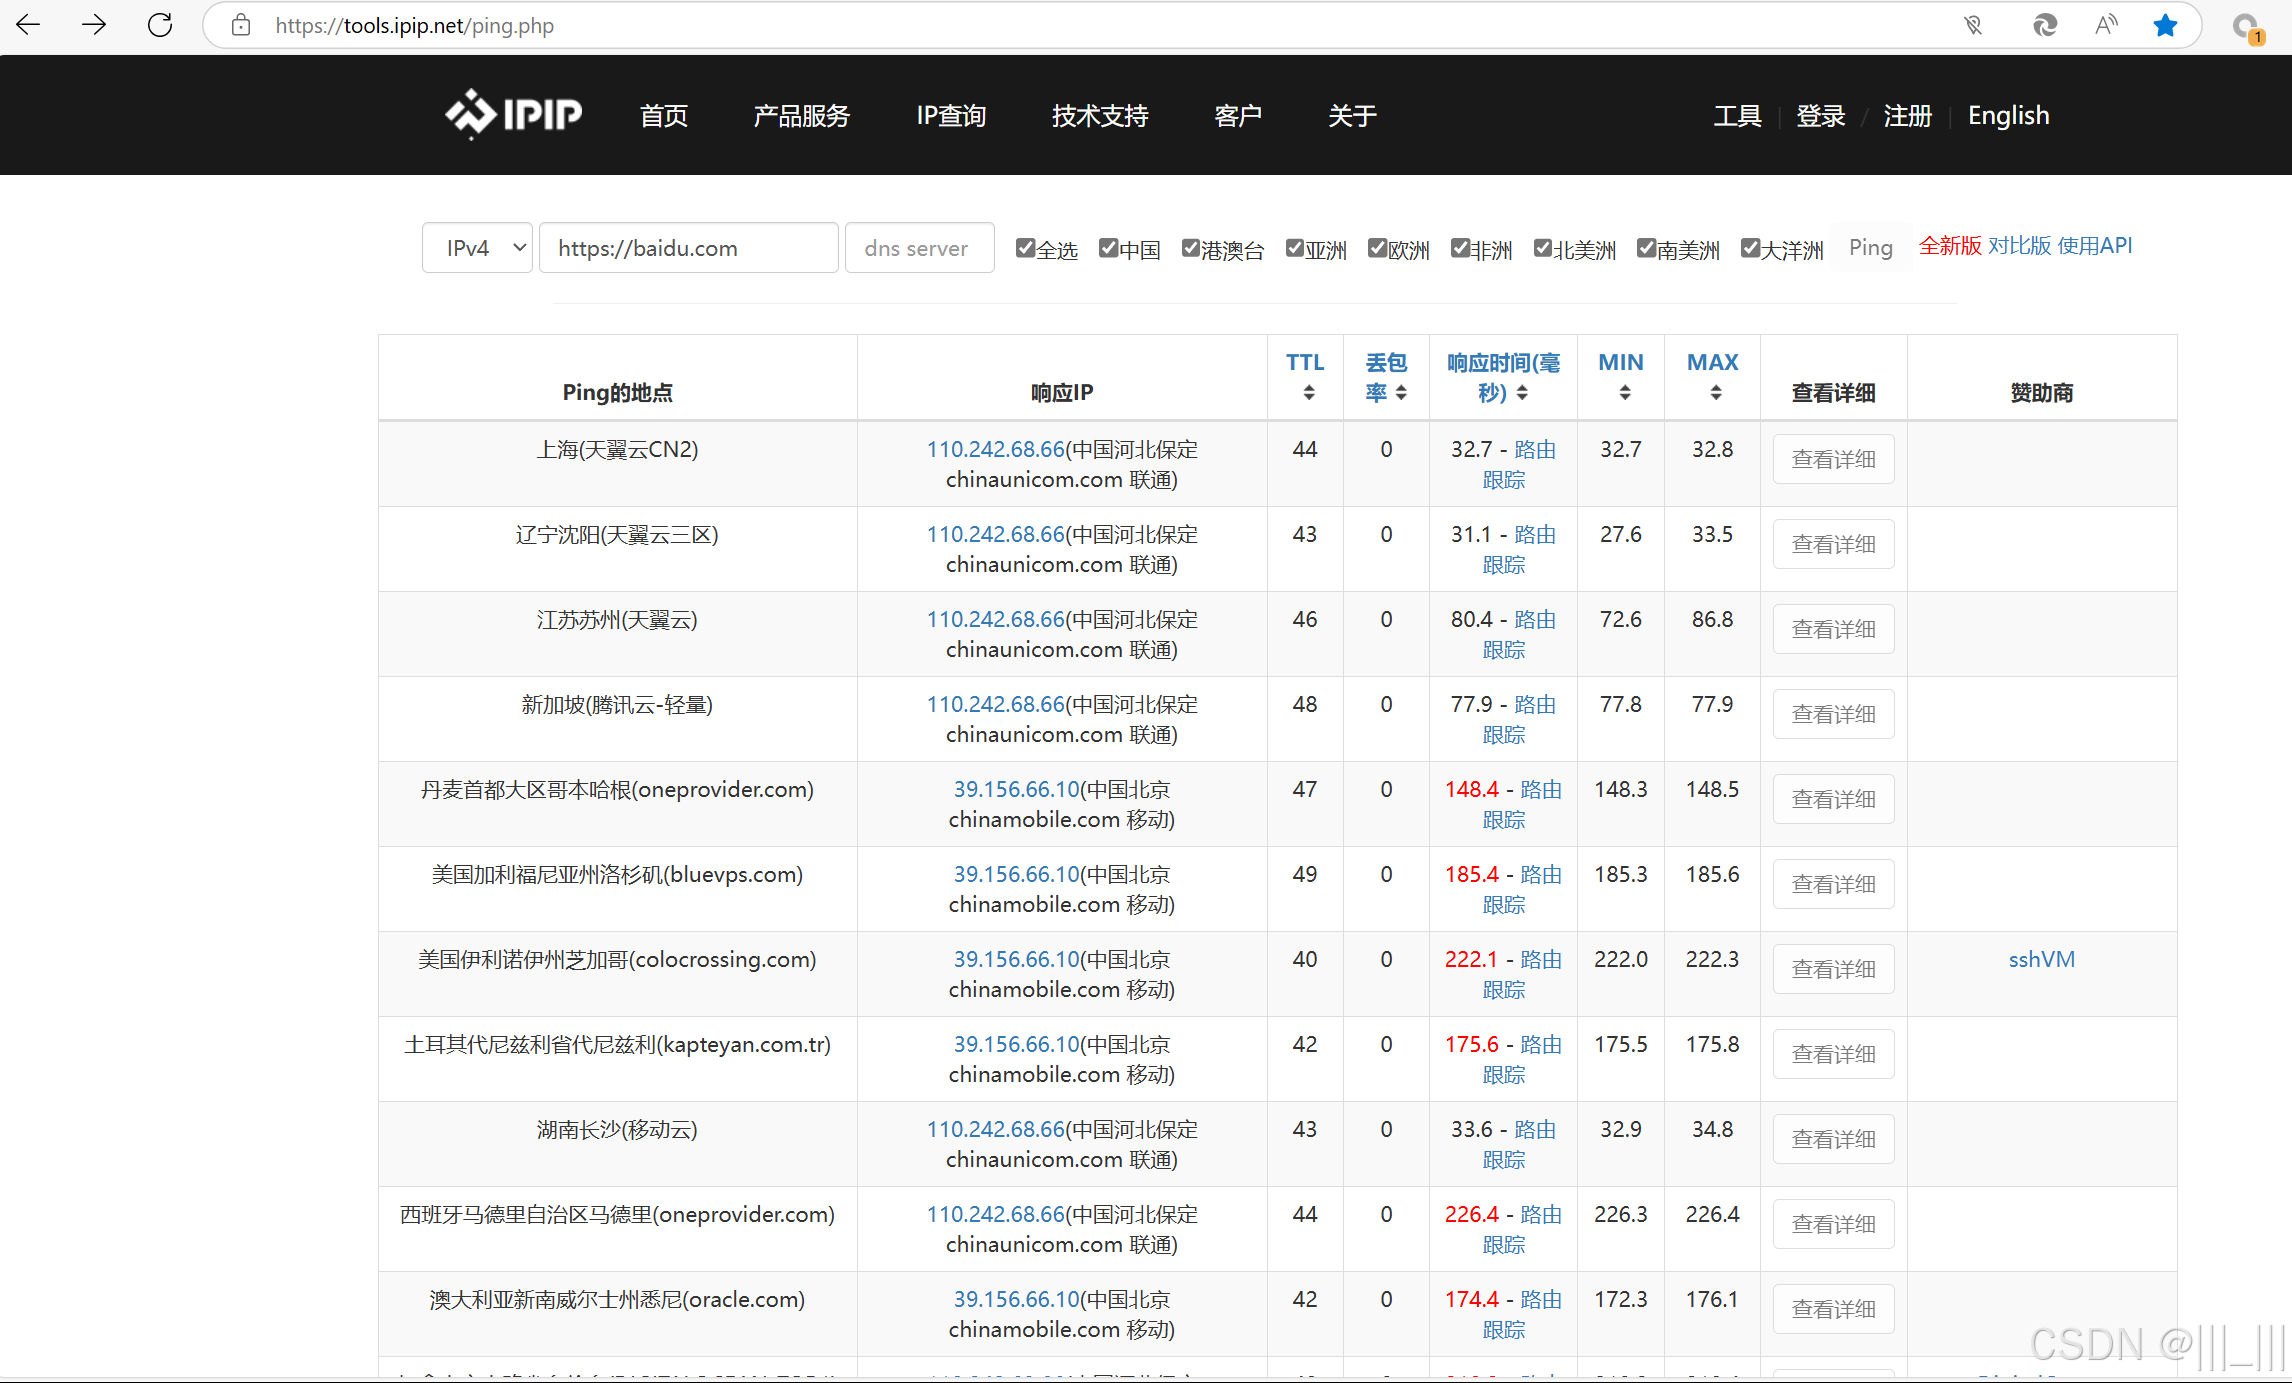The width and height of the screenshot is (2292, 1383).
Task: Click the IPIP logo
Action: 513,114
